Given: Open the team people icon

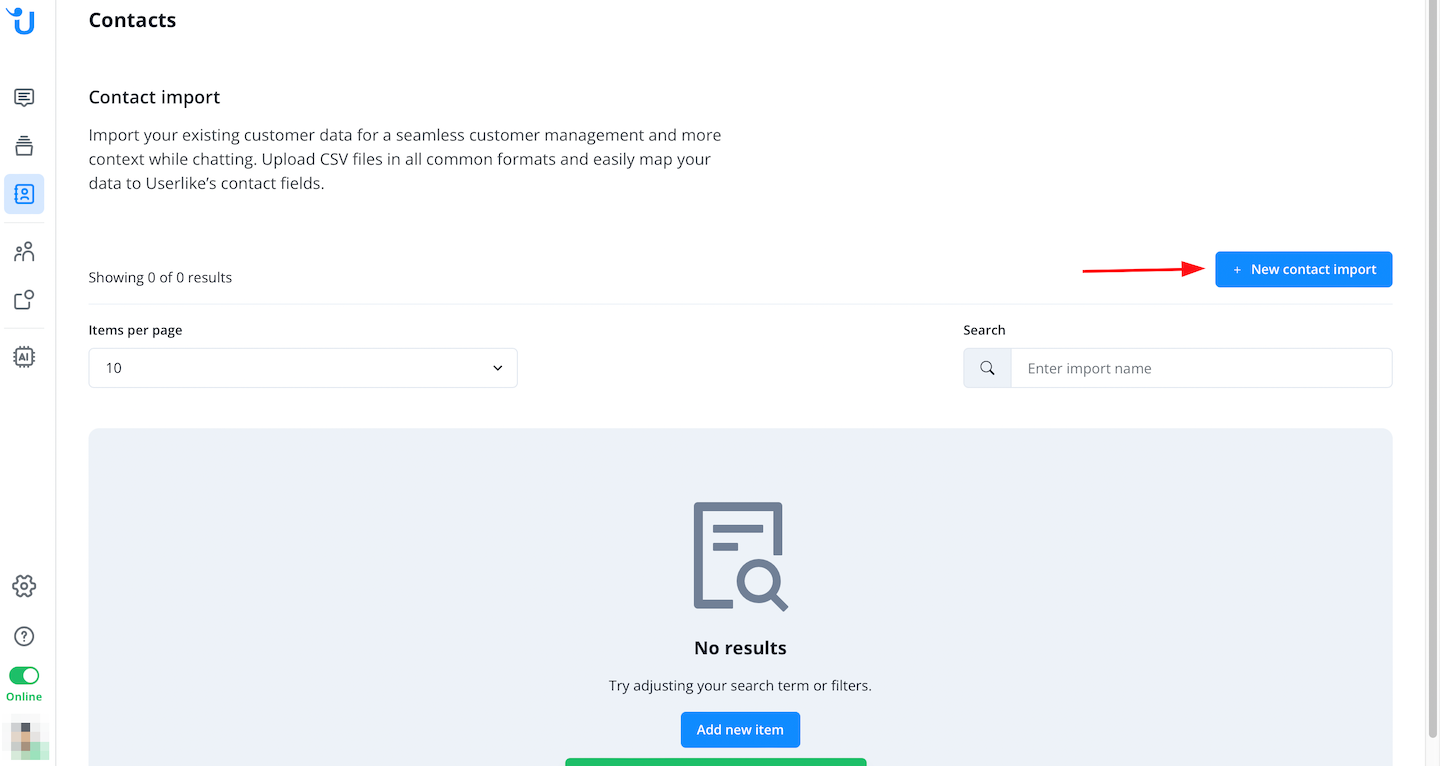Looking at the screenshot, I should (24, 252).
